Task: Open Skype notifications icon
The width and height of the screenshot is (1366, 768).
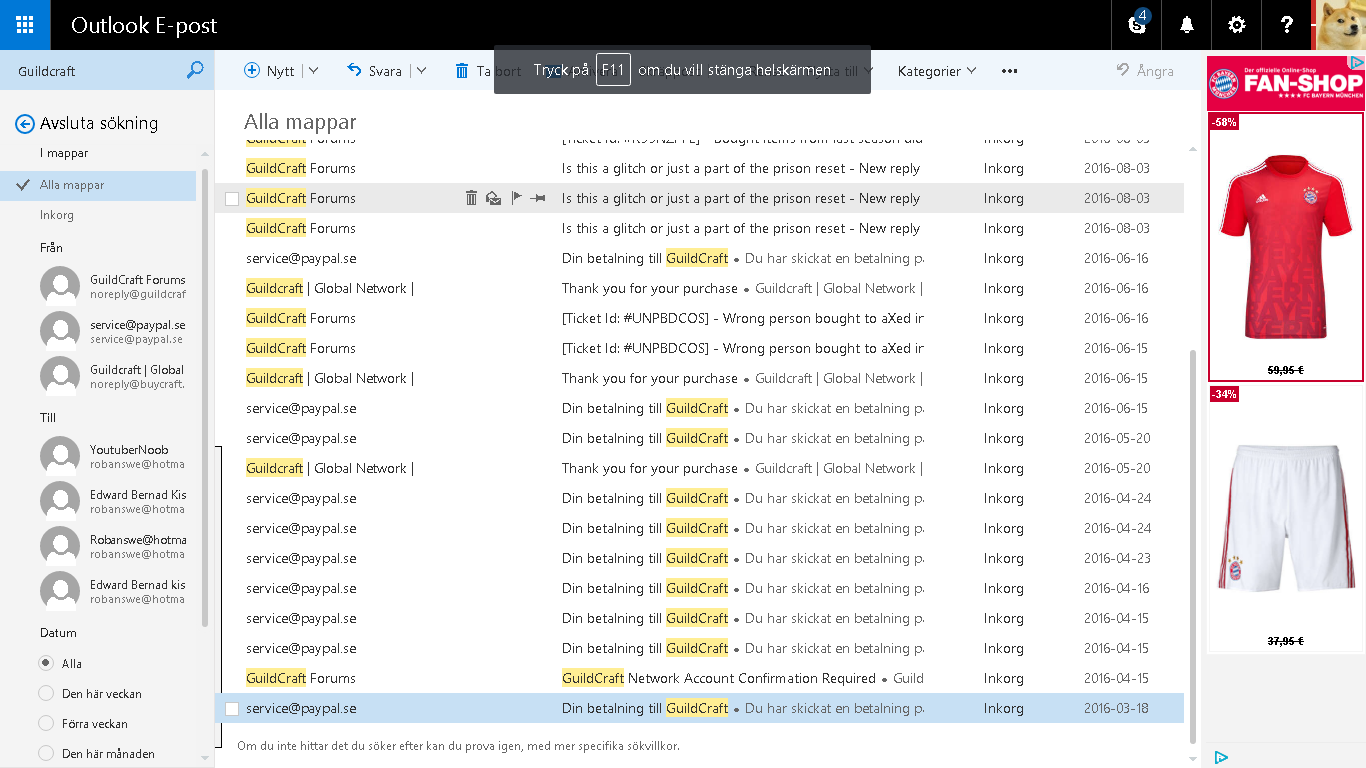Action: click(x=1137, y=25)
